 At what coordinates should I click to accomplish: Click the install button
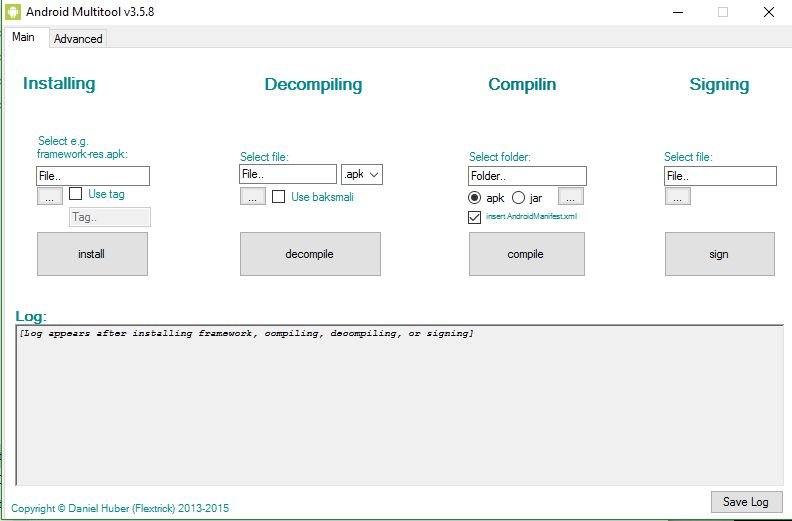pyautogui.click(x=92, y=254)
